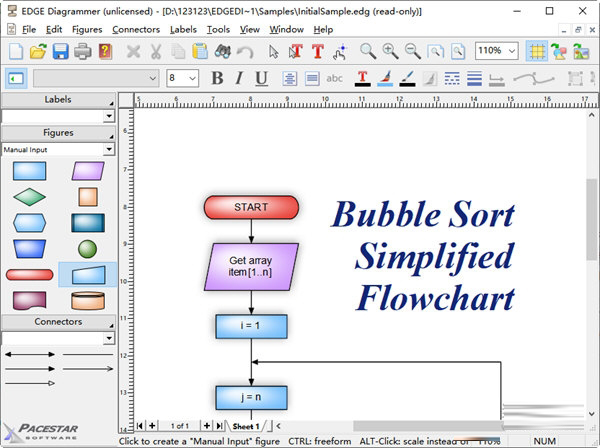Go to the first sheet button

point(140,426)
